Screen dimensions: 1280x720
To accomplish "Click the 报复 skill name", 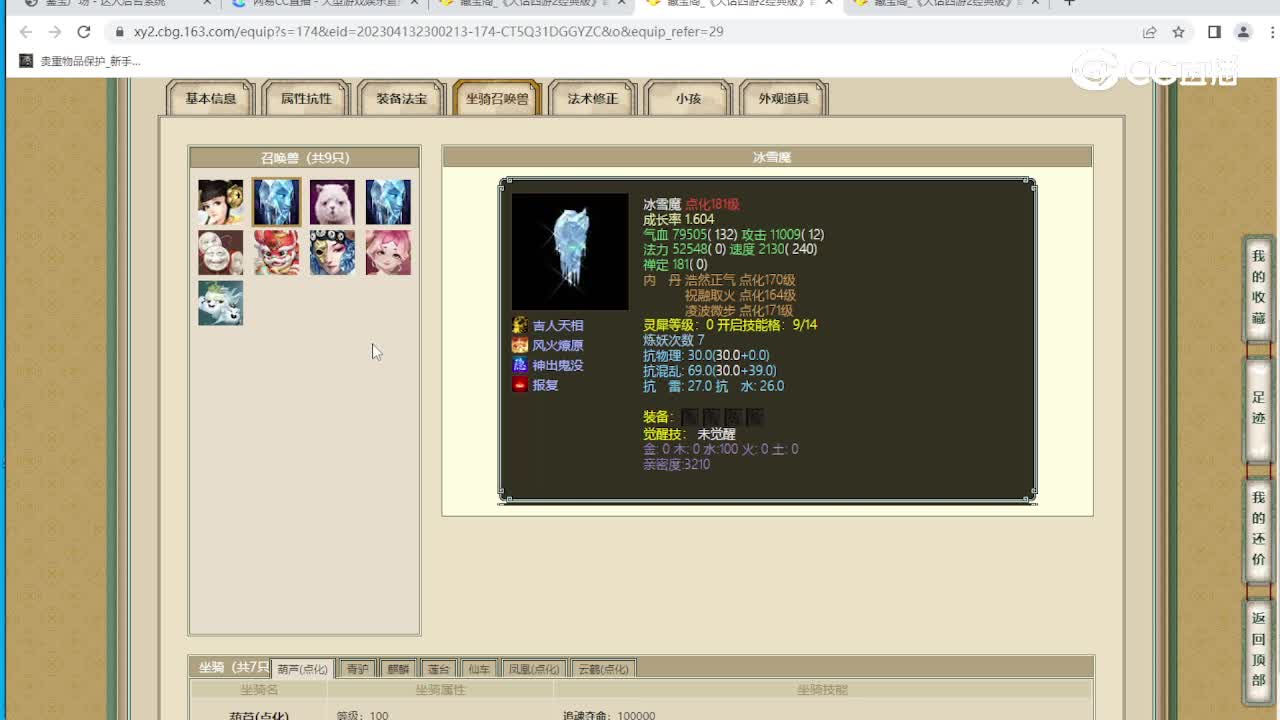I will [x=545, y=385].
